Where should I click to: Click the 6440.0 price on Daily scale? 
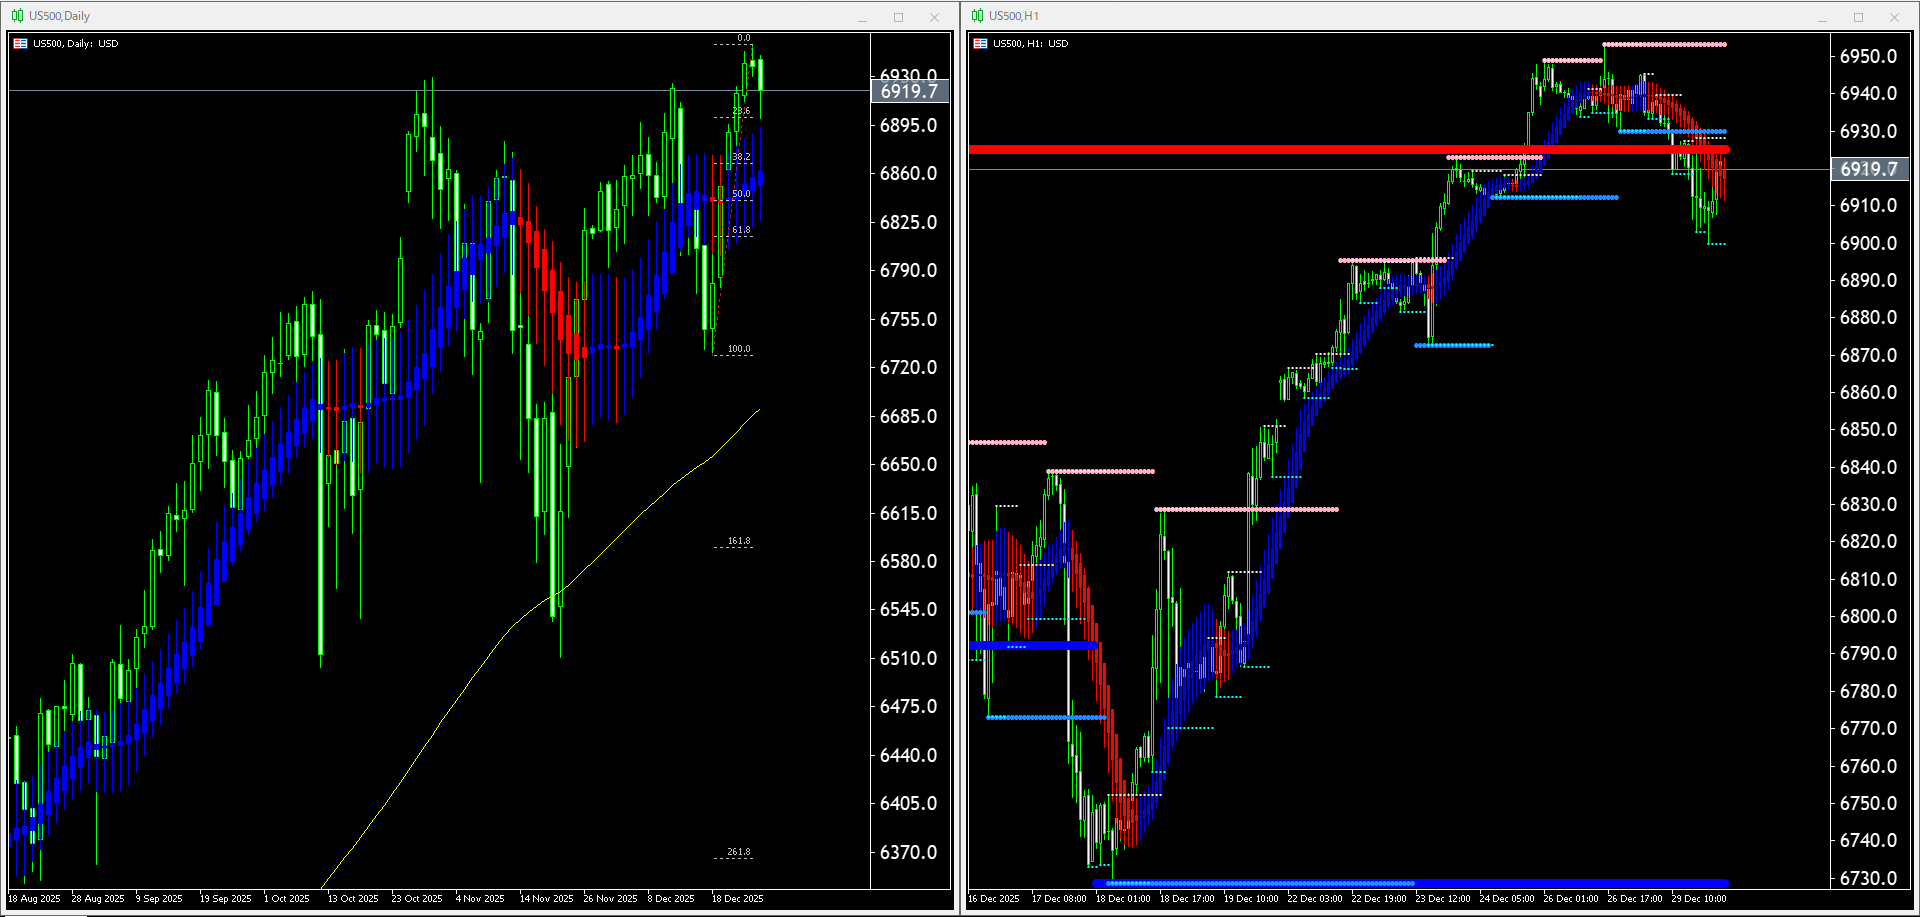point(908,755)
